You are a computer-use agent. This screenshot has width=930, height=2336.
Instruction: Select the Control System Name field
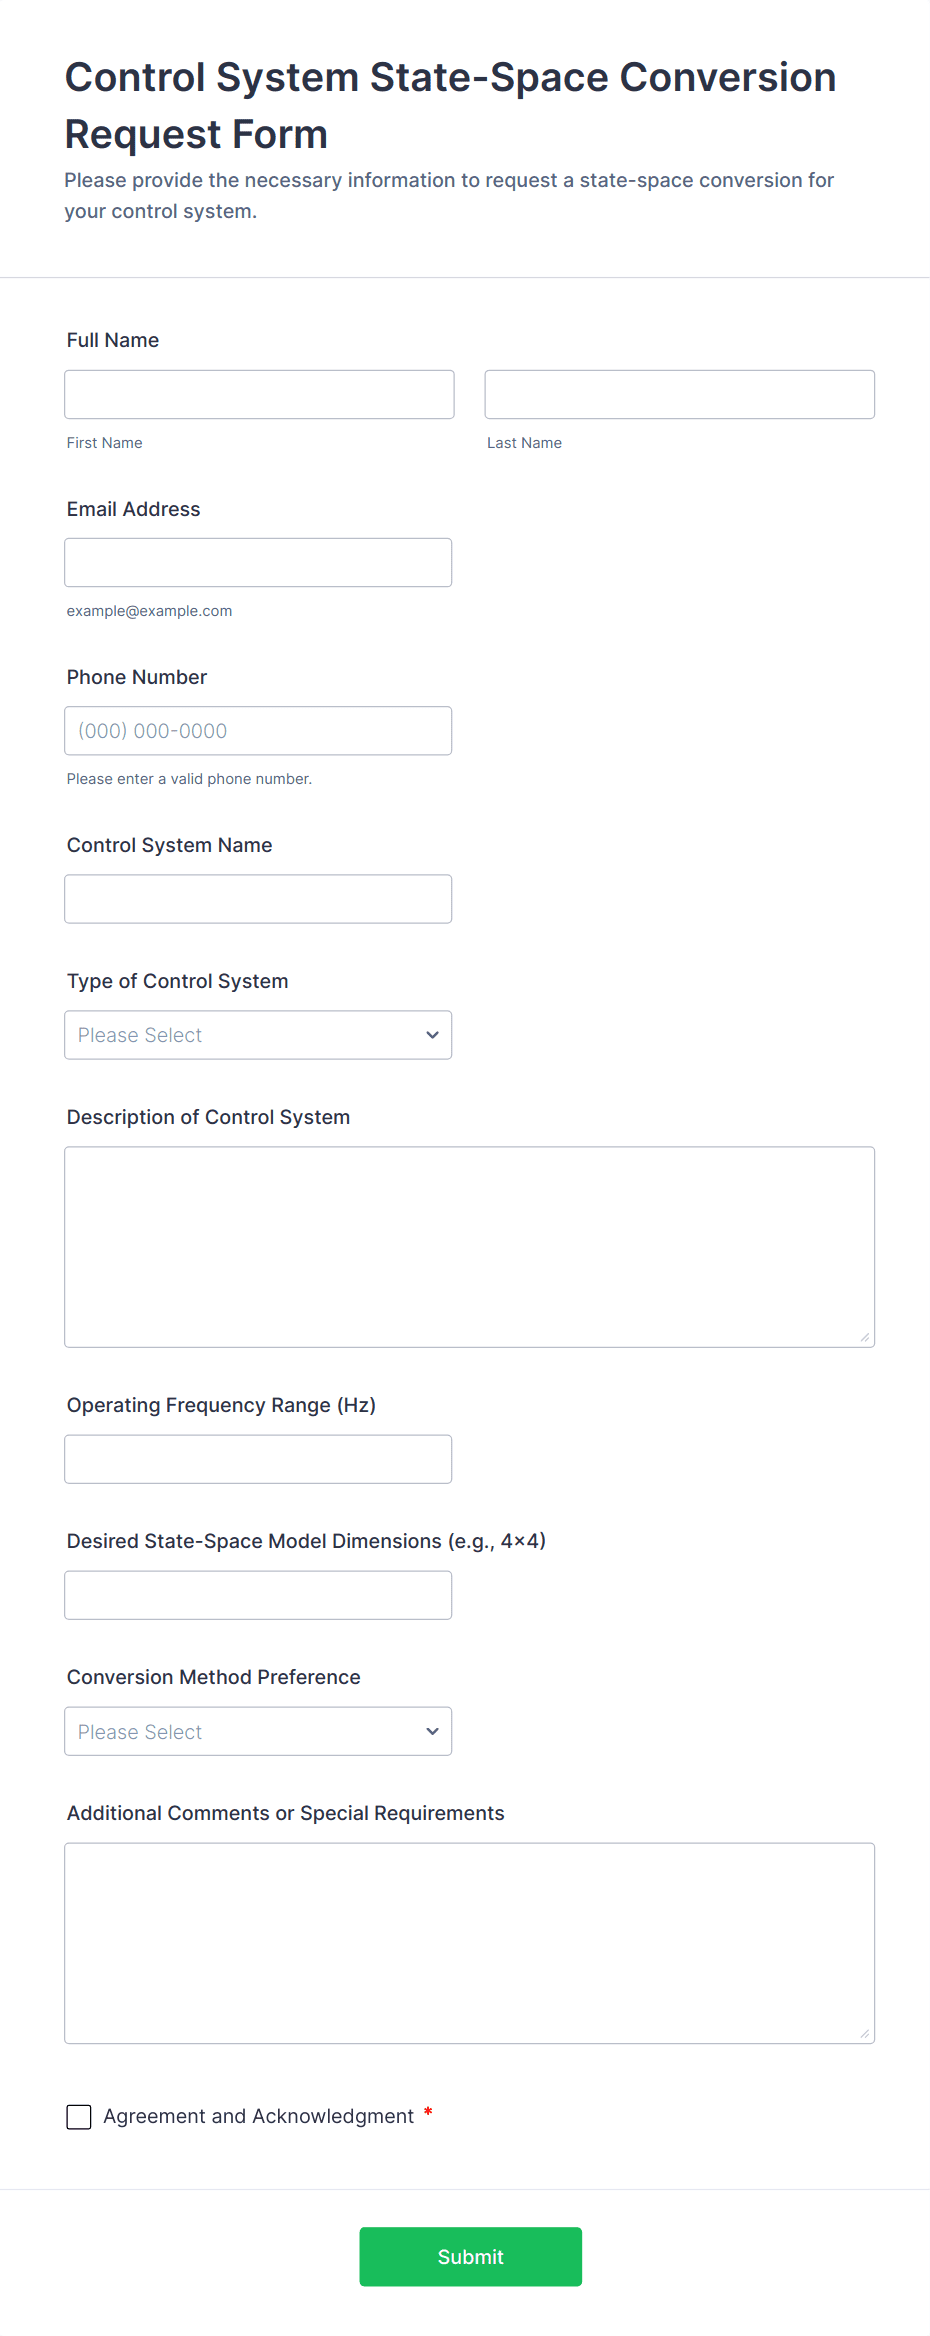coord(258,898)
